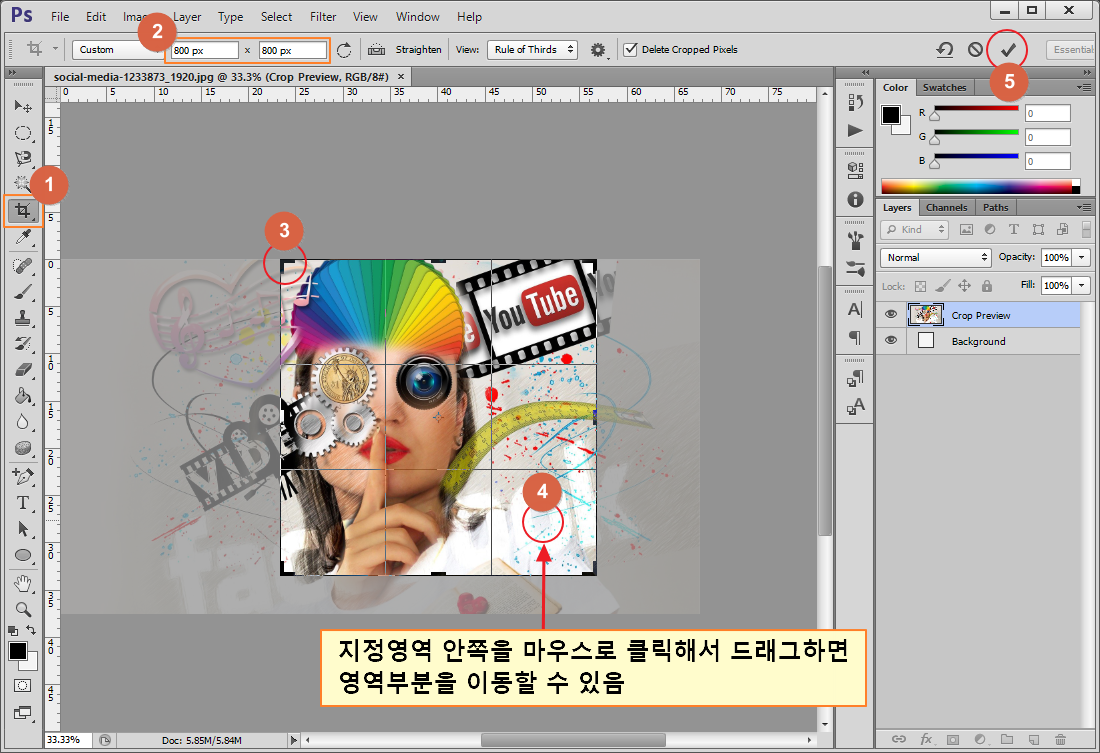Open the Character panel icon
The width and height of the screenshot is (1100, 753).
(855, 309)
